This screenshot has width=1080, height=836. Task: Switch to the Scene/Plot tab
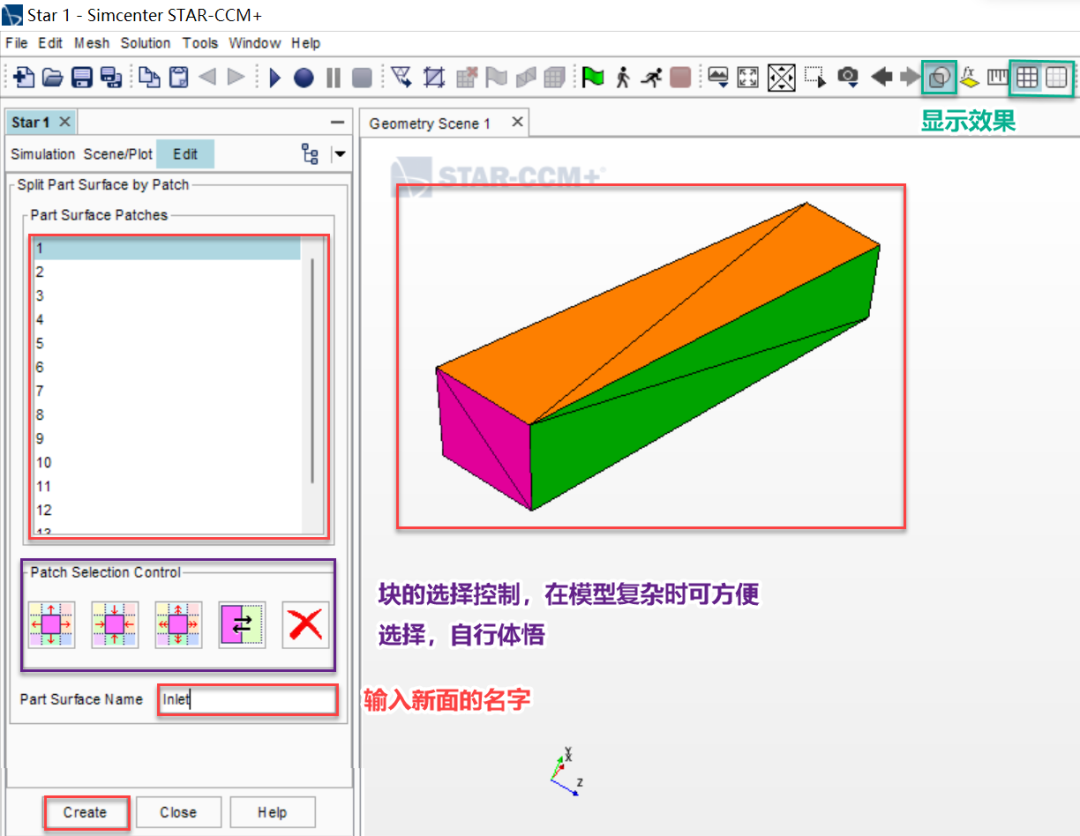118,154
